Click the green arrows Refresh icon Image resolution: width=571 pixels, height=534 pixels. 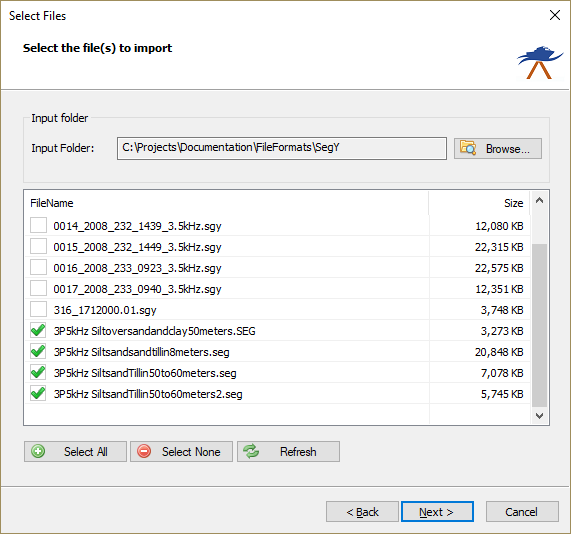coord(251,451)
